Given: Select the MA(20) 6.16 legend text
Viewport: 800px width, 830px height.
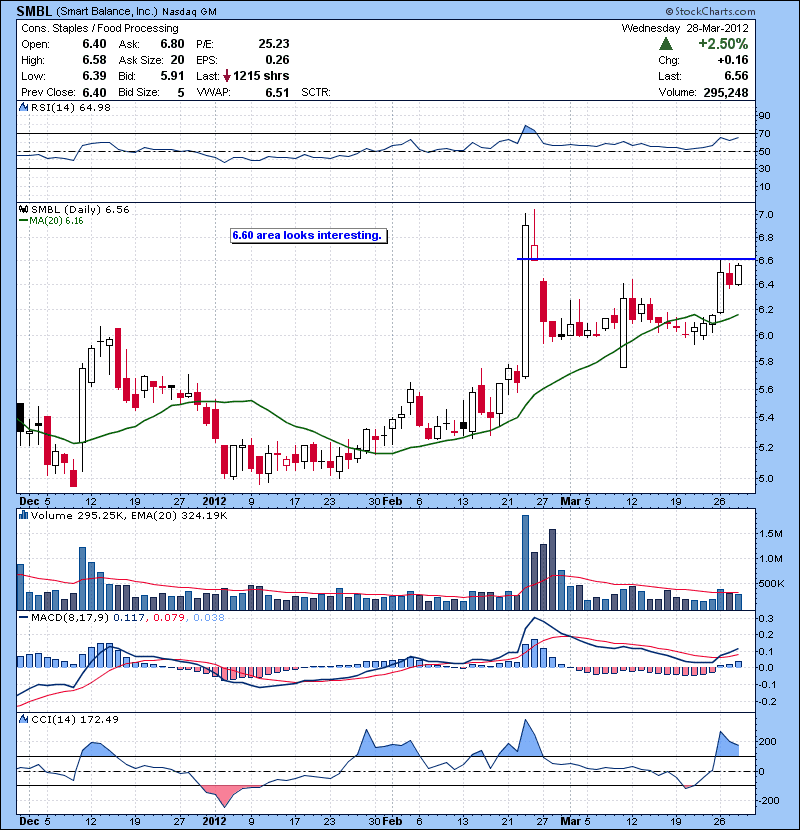Looking at the screenshot, I should click(56, 221).
